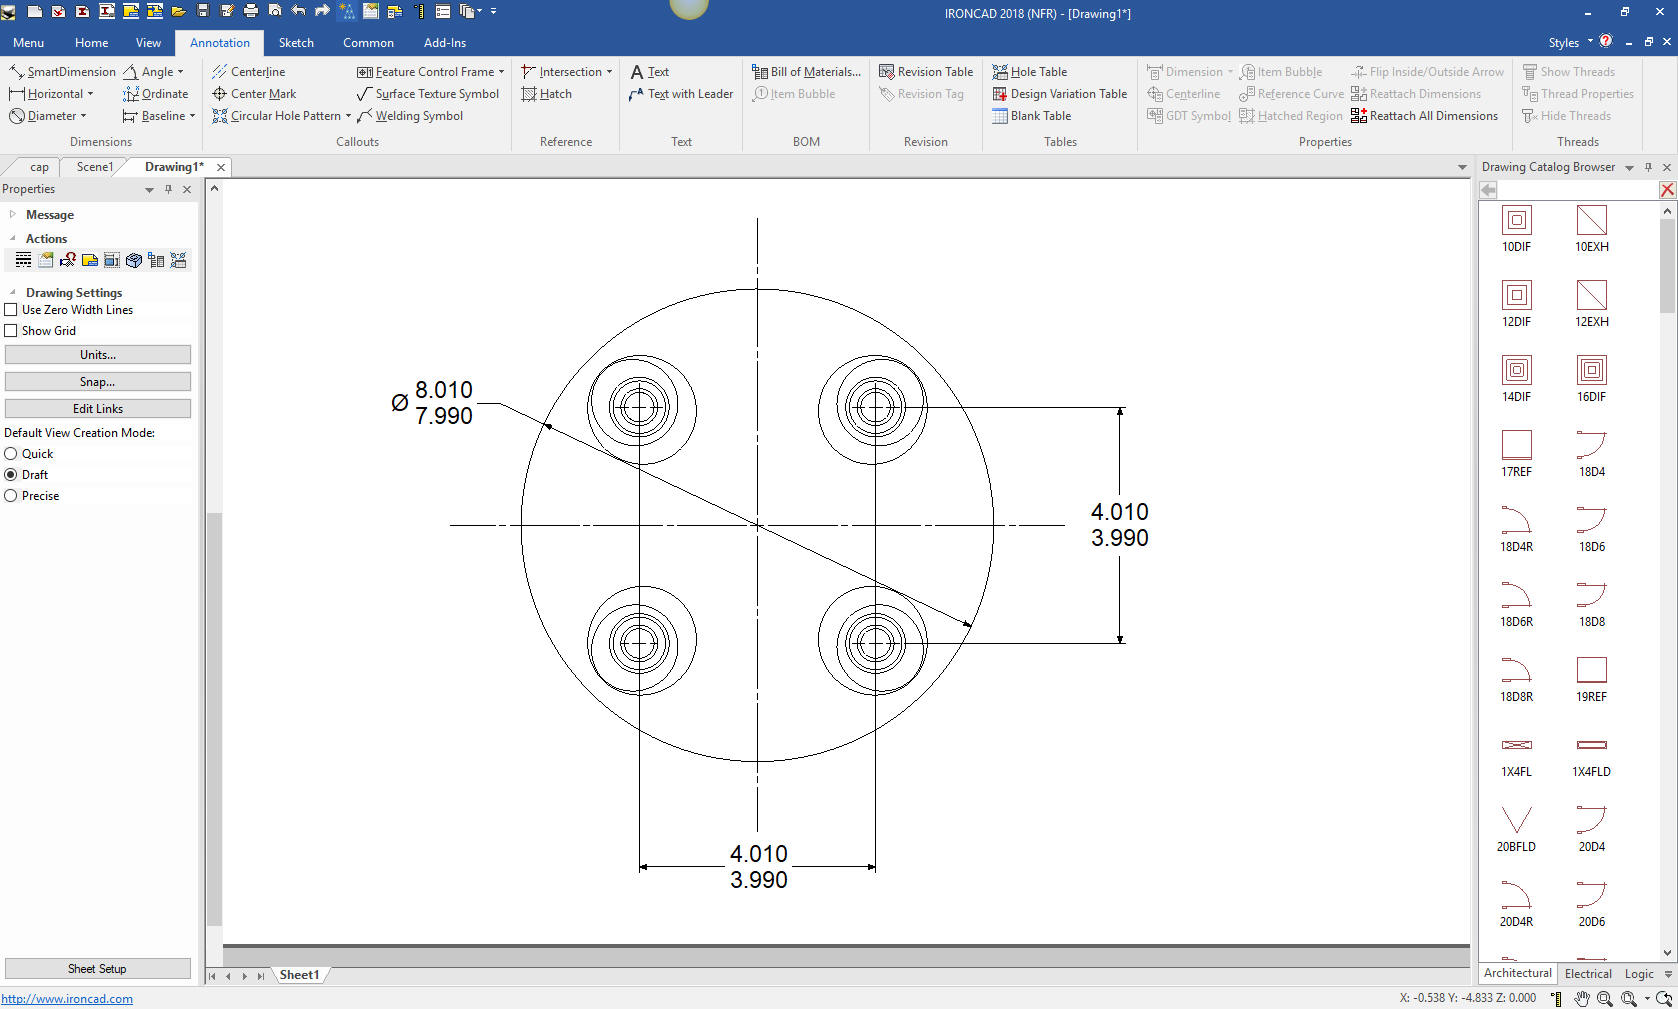This screenshot has height=1009, width=1678.
Task: Open the Intersection dropdown
Action: (x=609, y=72)
